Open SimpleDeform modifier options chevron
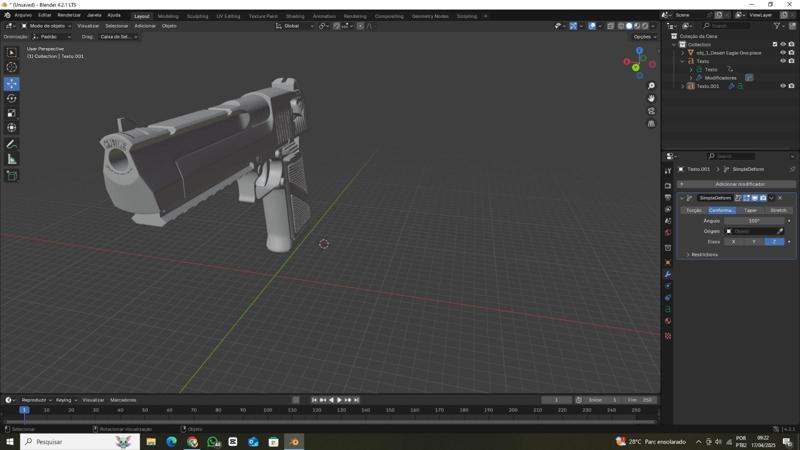The height and width of the screenshot is (450, 800). [771, 198]
